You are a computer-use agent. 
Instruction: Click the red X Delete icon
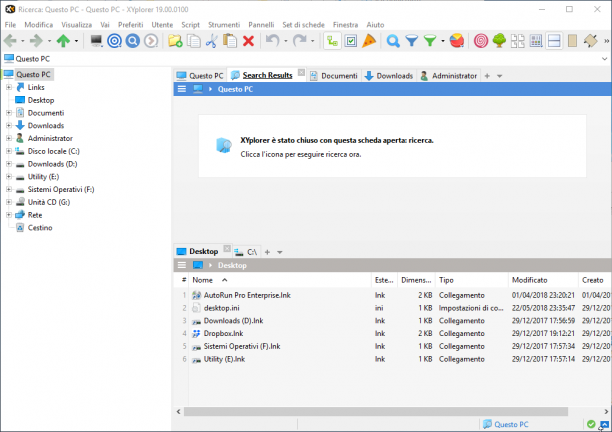point(248,41)
